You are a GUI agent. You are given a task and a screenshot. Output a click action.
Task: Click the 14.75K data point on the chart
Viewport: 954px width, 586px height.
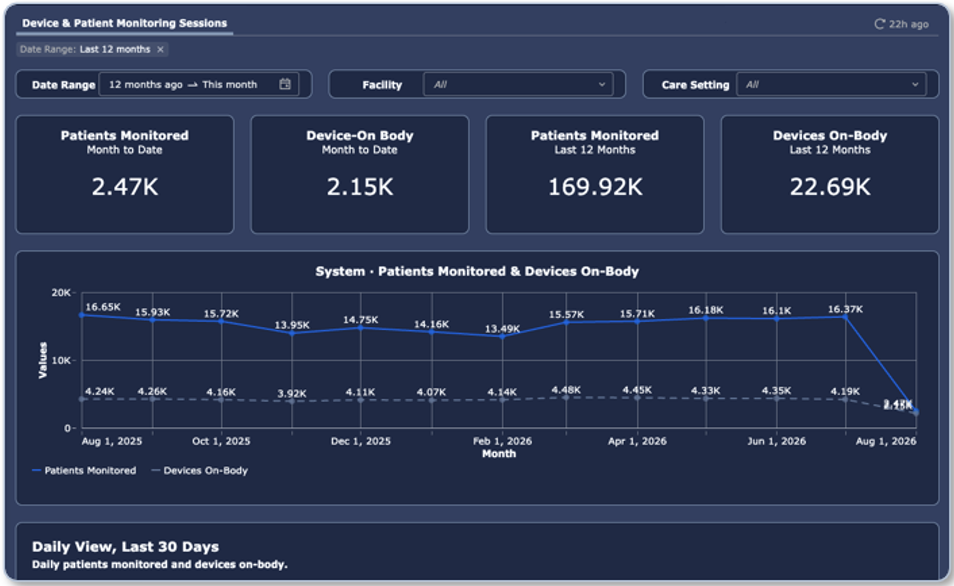[361, 328]
